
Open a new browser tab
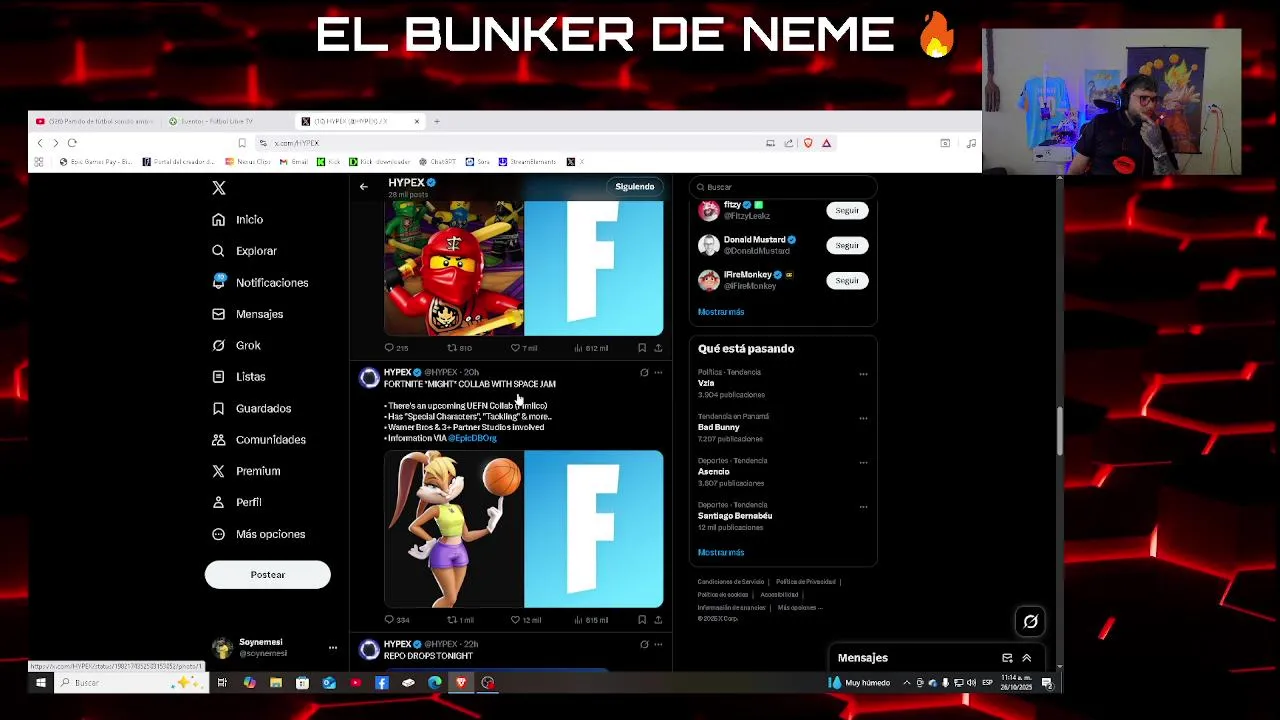(x=437, y=121)
